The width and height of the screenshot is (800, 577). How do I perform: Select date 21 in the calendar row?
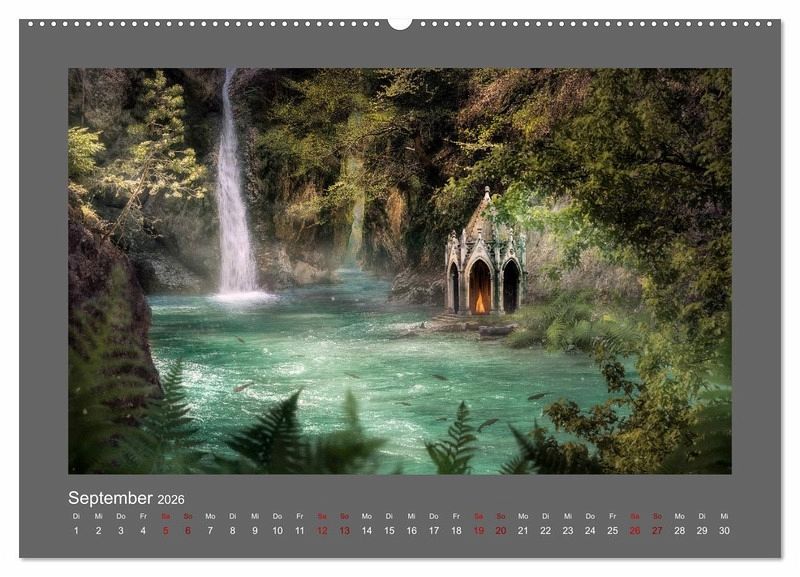point(523,531)
